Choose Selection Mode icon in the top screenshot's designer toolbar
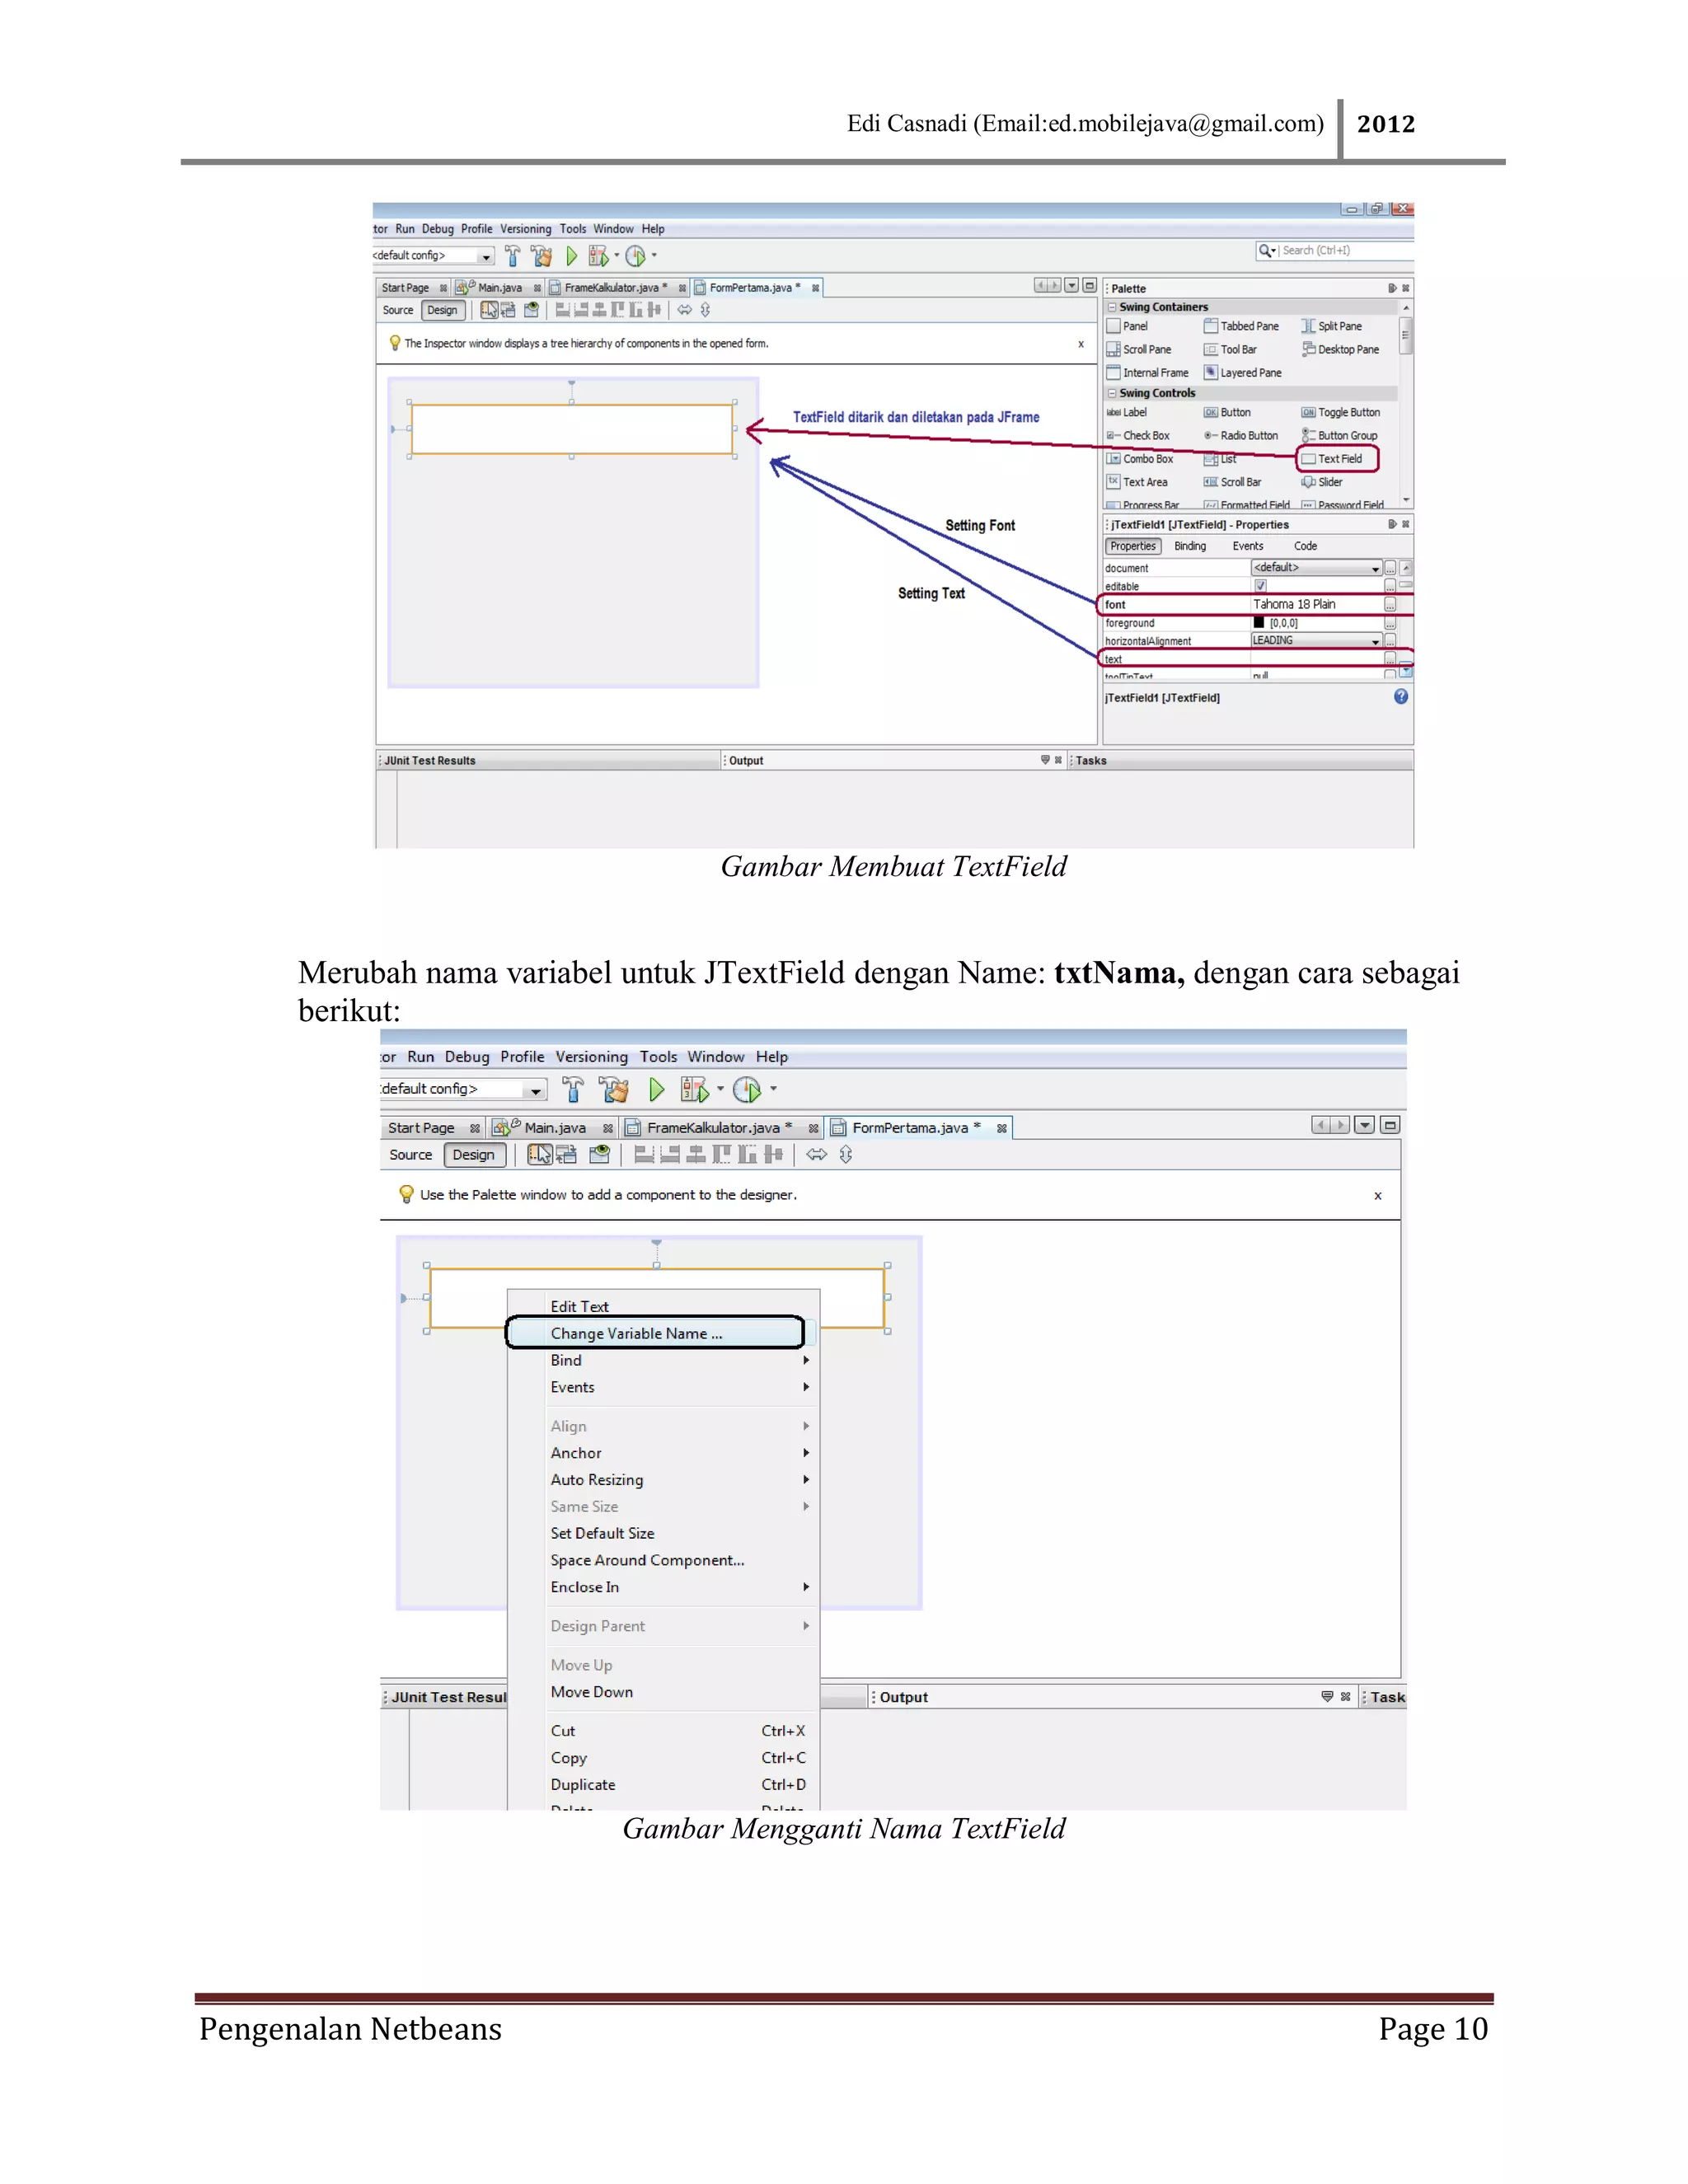 [x=489, y=310]
